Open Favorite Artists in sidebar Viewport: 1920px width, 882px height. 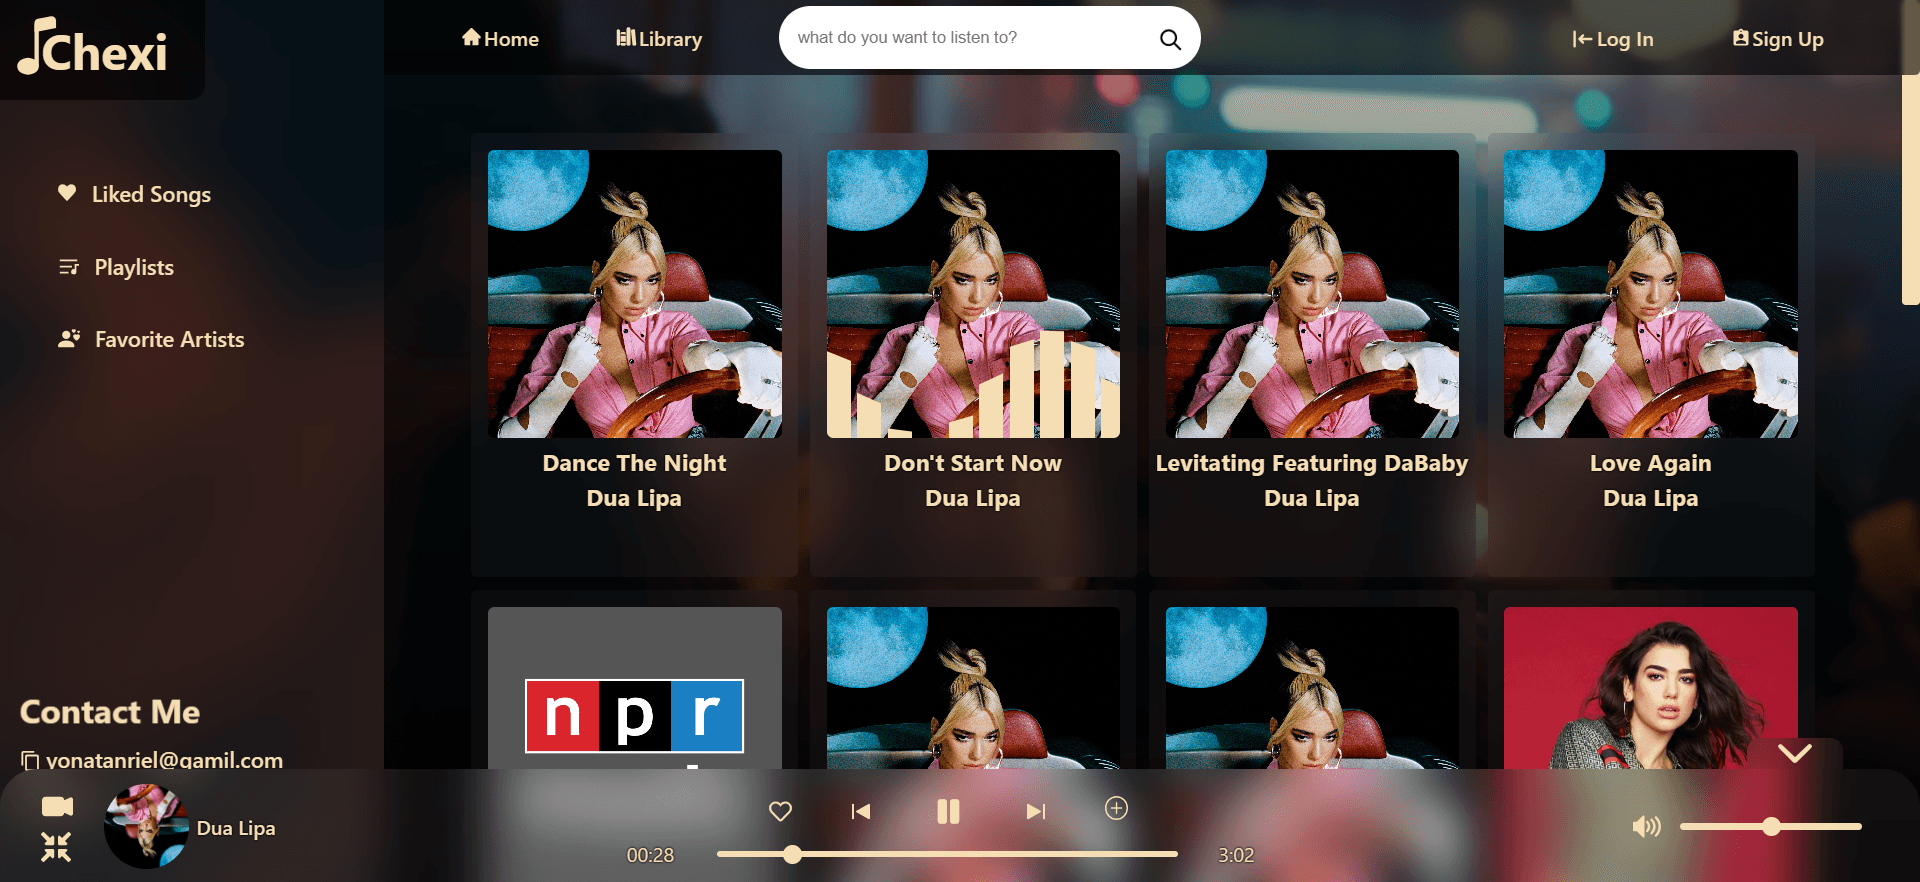(x=169, y=339)
